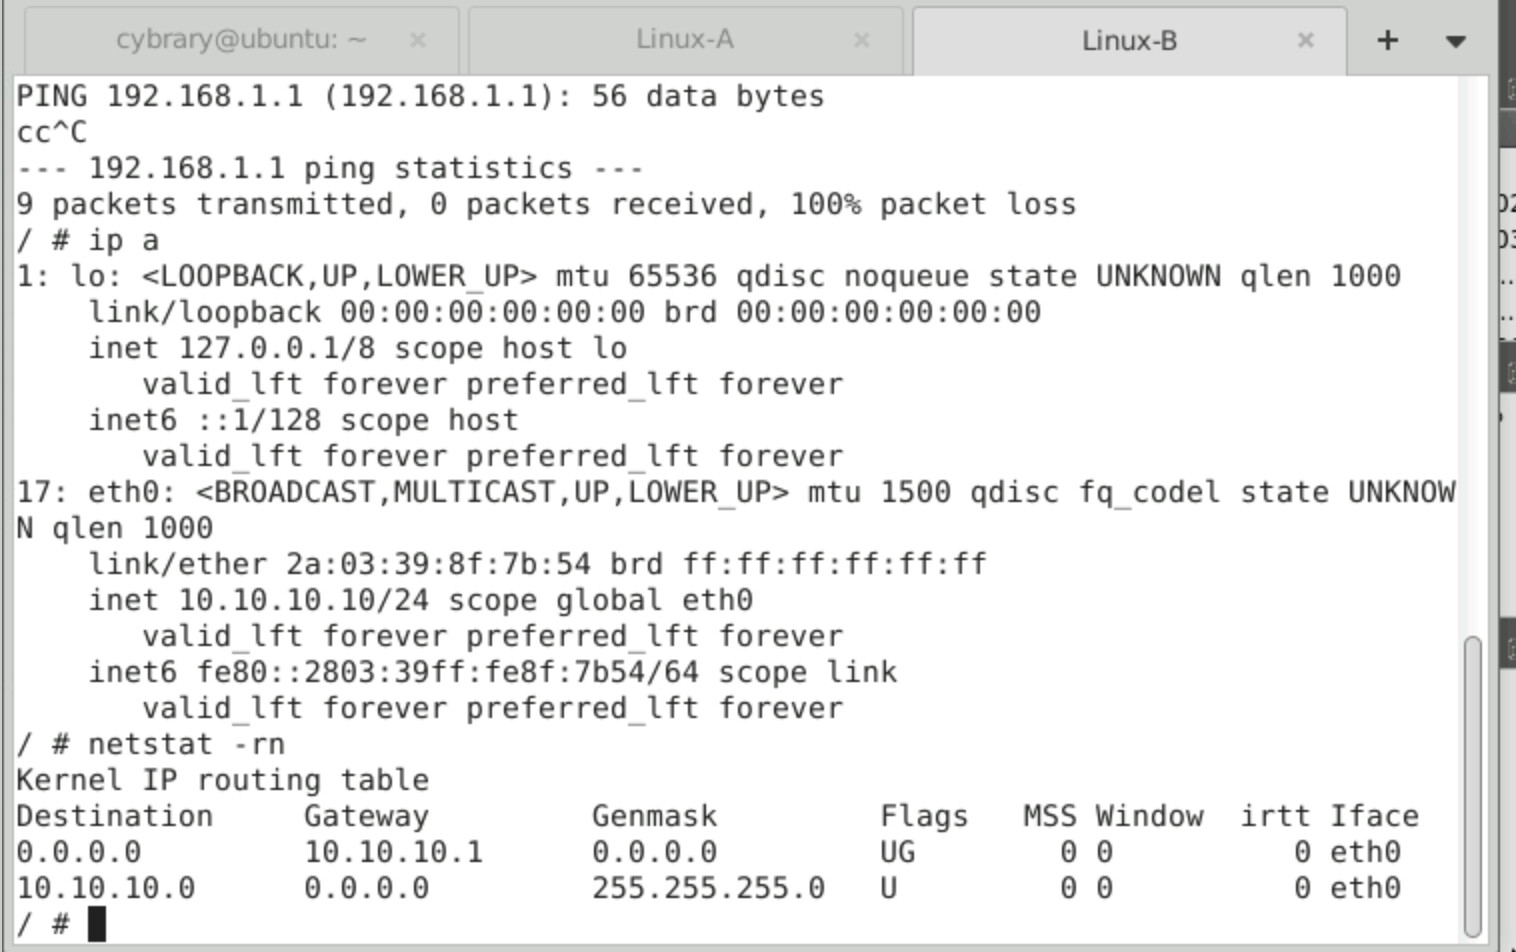Click the 'ip a' command text
Screen dimensions: 1516x952
123,240
